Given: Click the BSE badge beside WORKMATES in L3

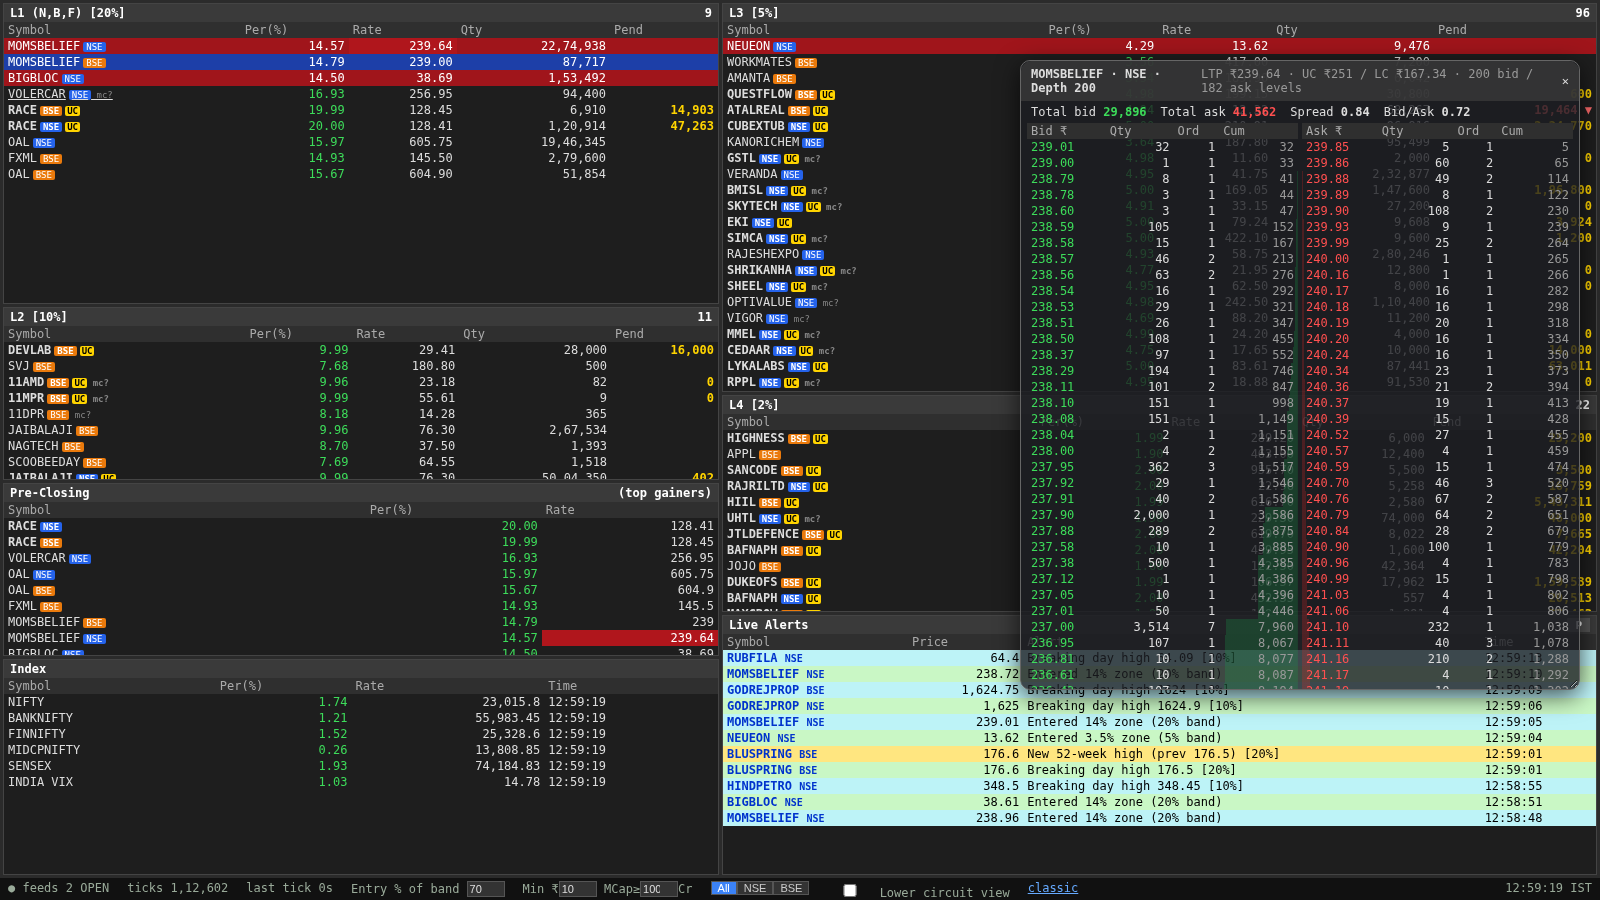Looking at the screenshot, I should tap(806, 63).
